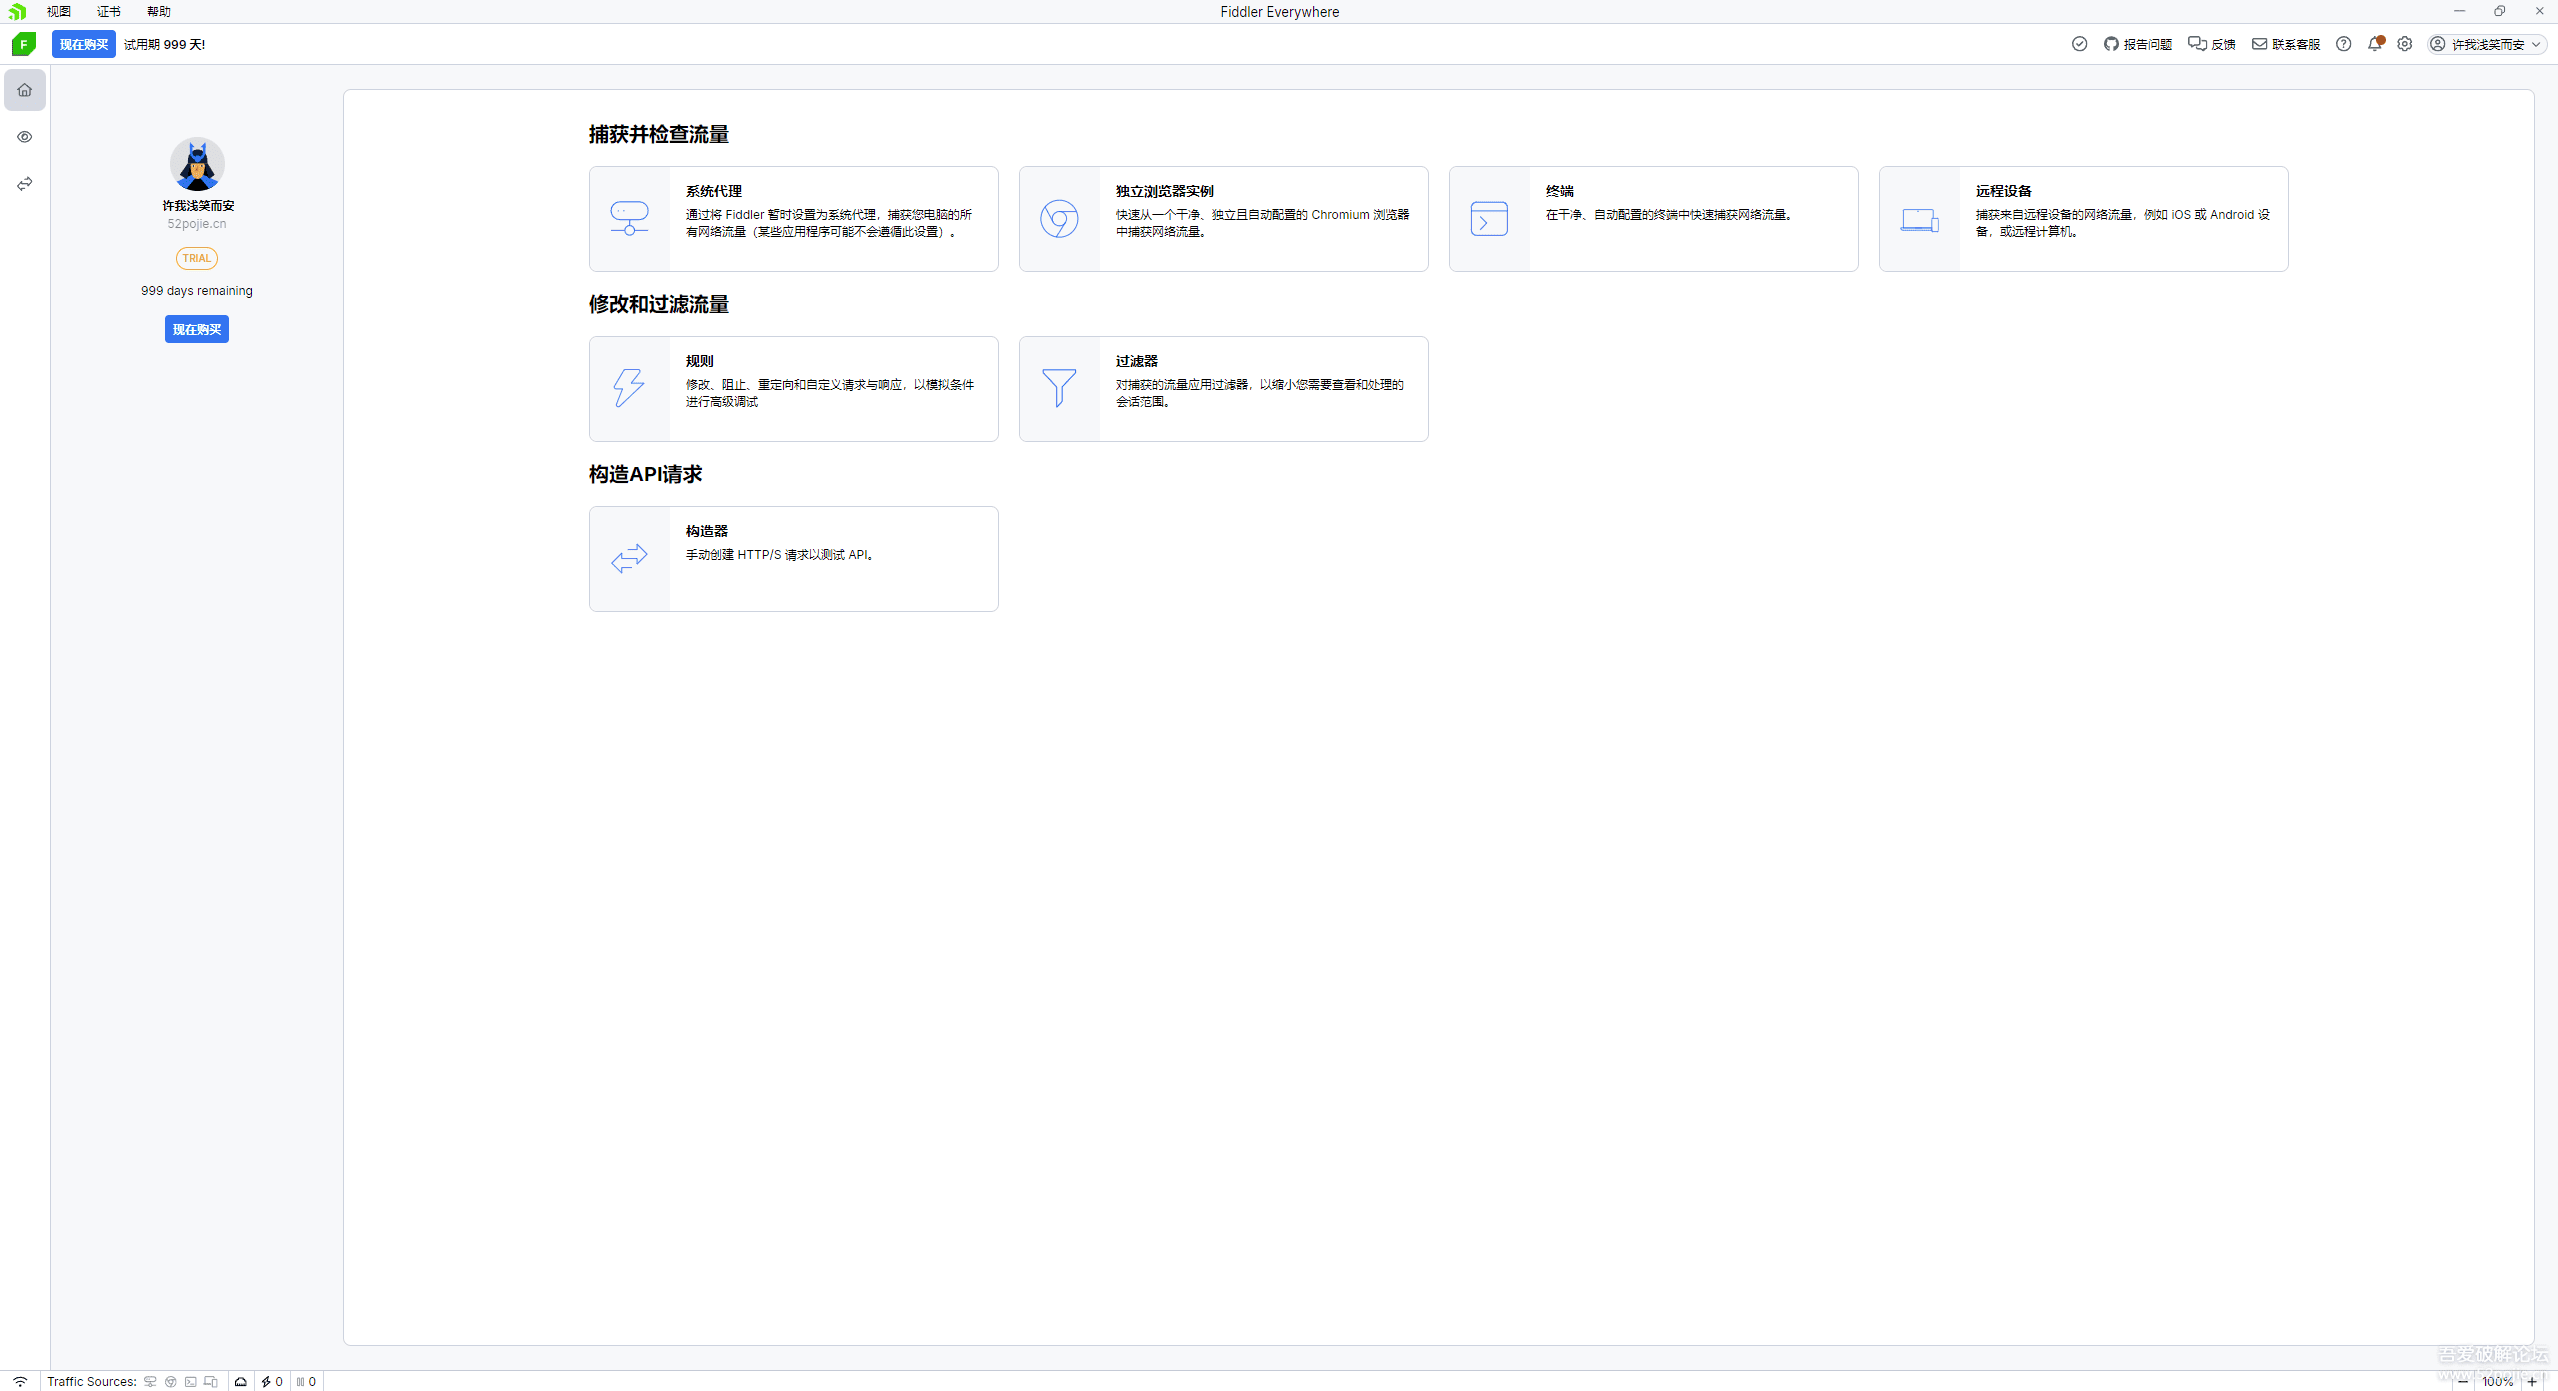This screenshot has height=1391, width=2558.
Task: Open the 独立浏览器实例 Chromium browser card
Action: tap(1223, 219)
